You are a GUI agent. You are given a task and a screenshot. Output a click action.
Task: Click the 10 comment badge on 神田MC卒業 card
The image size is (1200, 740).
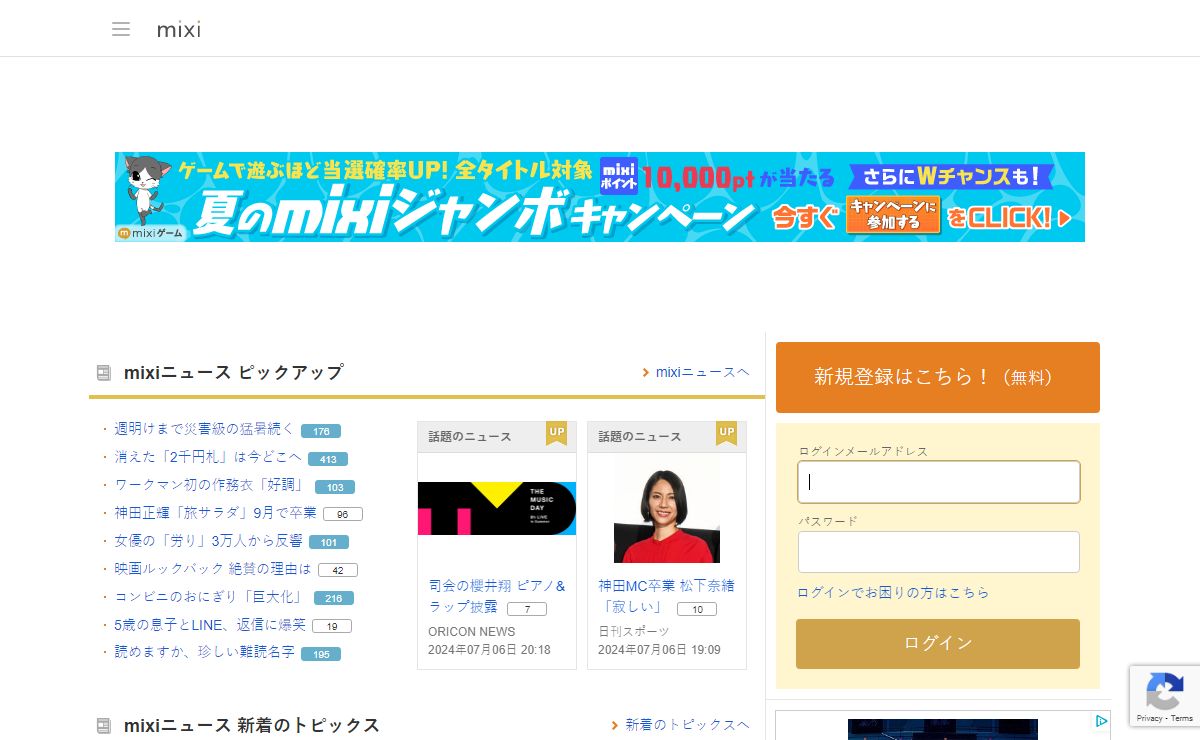[697, 609]
